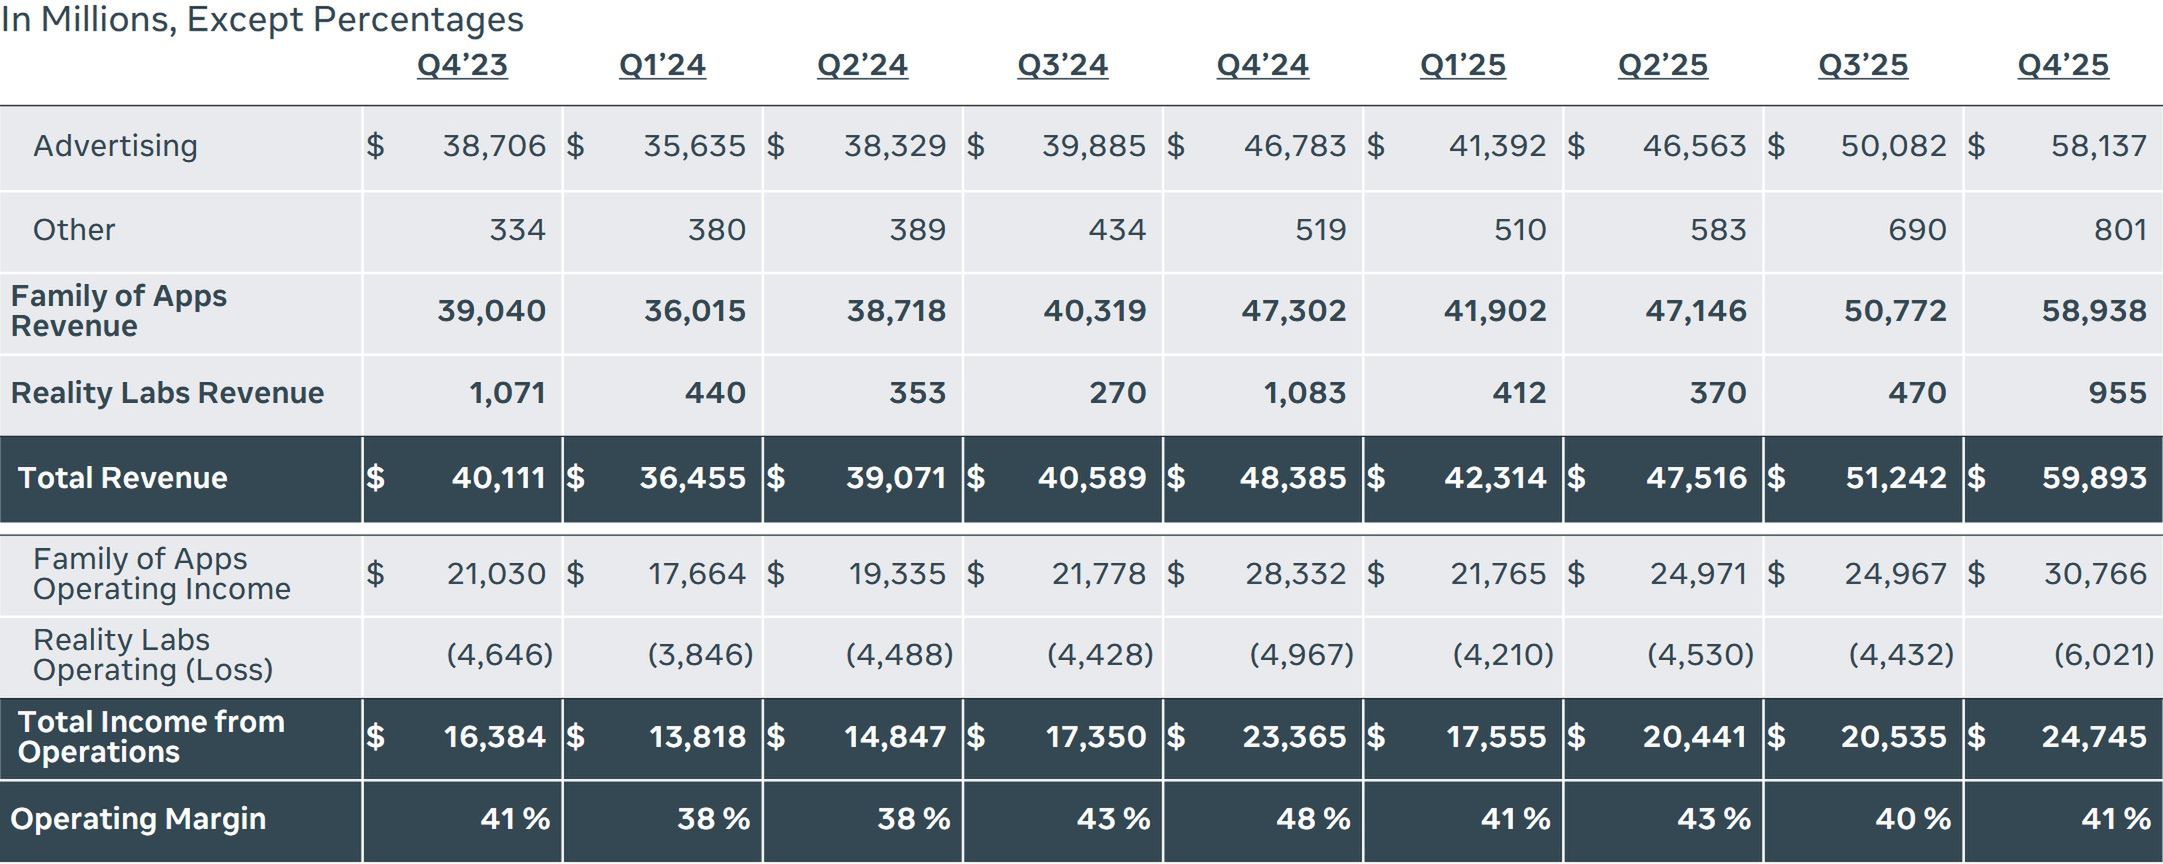Select the Q2'25 column header

1662,65
